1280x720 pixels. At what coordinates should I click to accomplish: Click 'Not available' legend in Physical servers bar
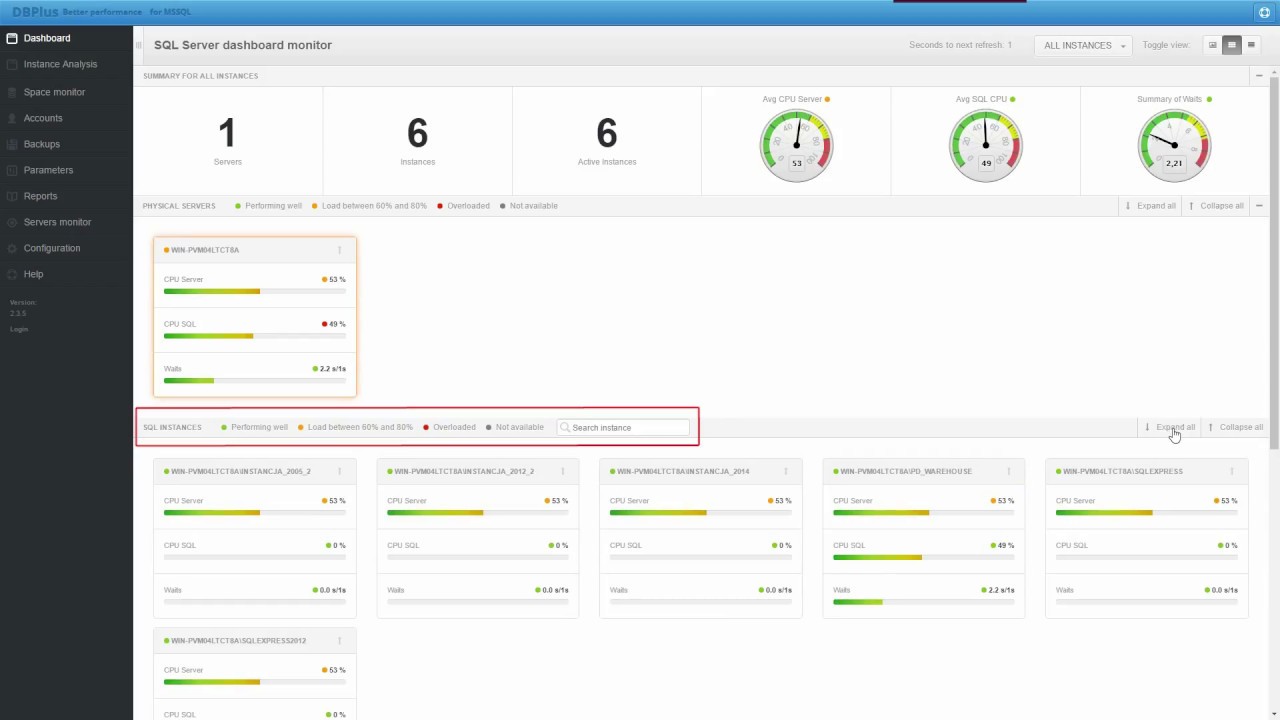point(529,206)
